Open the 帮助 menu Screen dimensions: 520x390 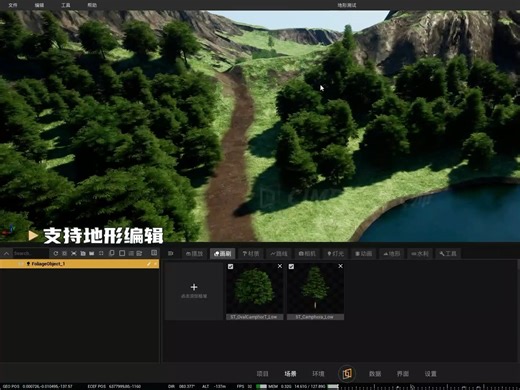[92, 5]
